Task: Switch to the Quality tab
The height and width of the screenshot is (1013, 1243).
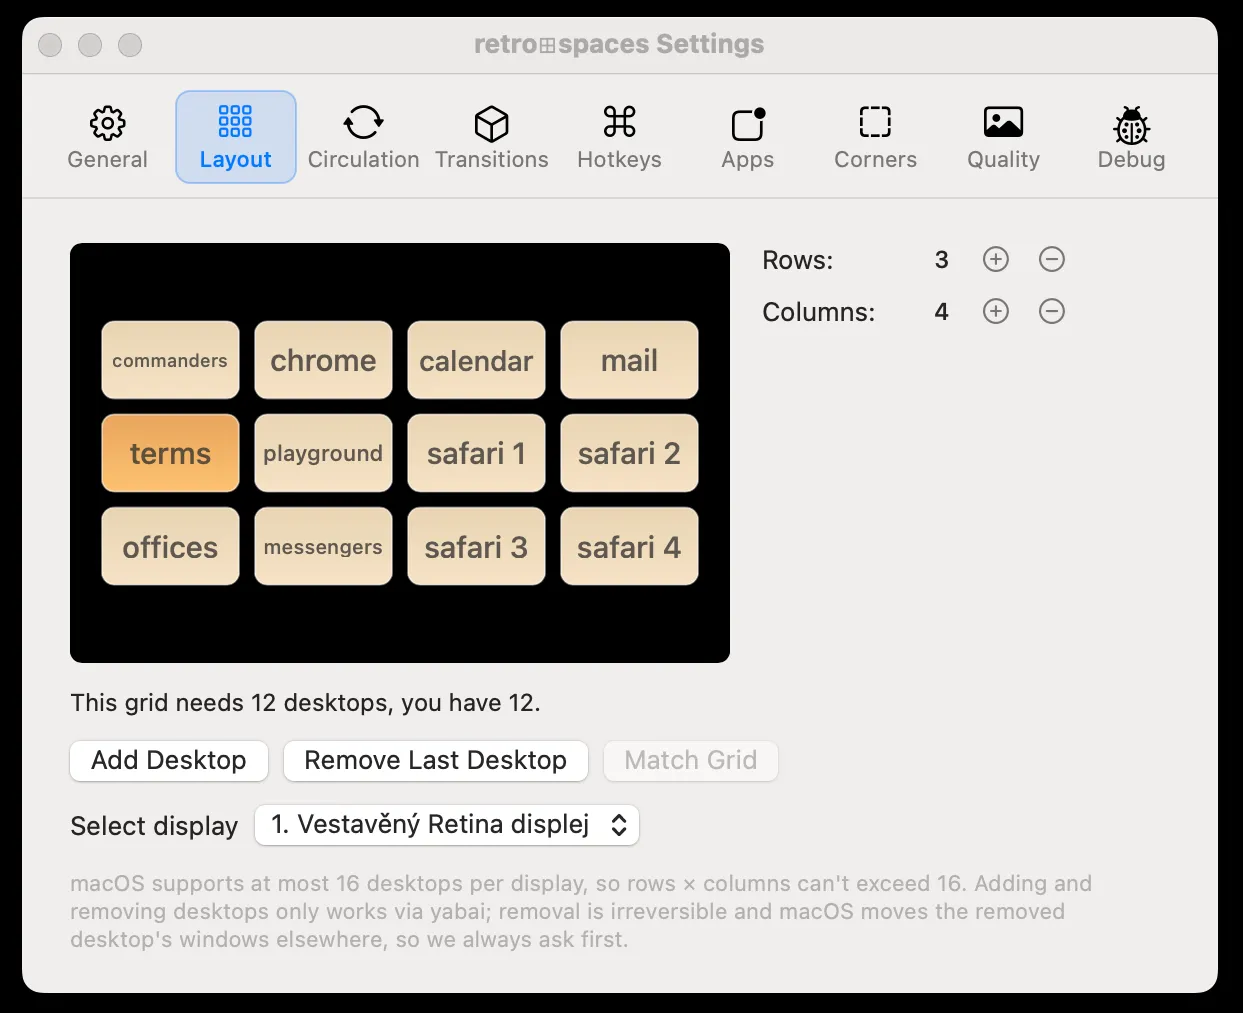Action: [x=1003, y=137]
